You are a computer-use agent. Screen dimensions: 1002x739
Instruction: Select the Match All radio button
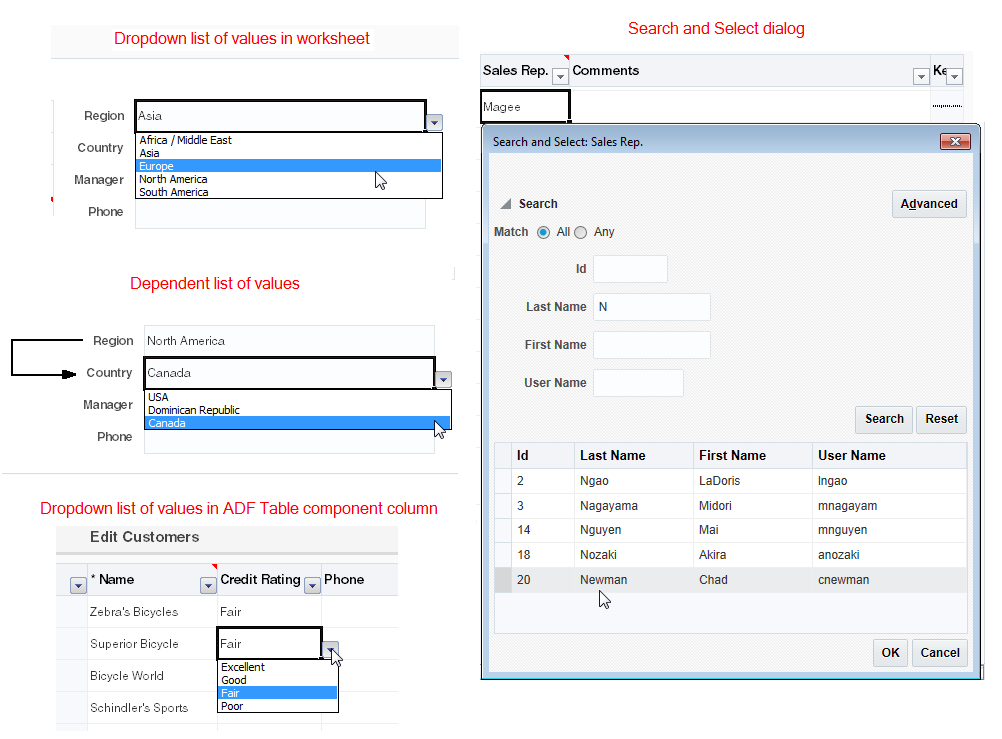pos(543,232)
